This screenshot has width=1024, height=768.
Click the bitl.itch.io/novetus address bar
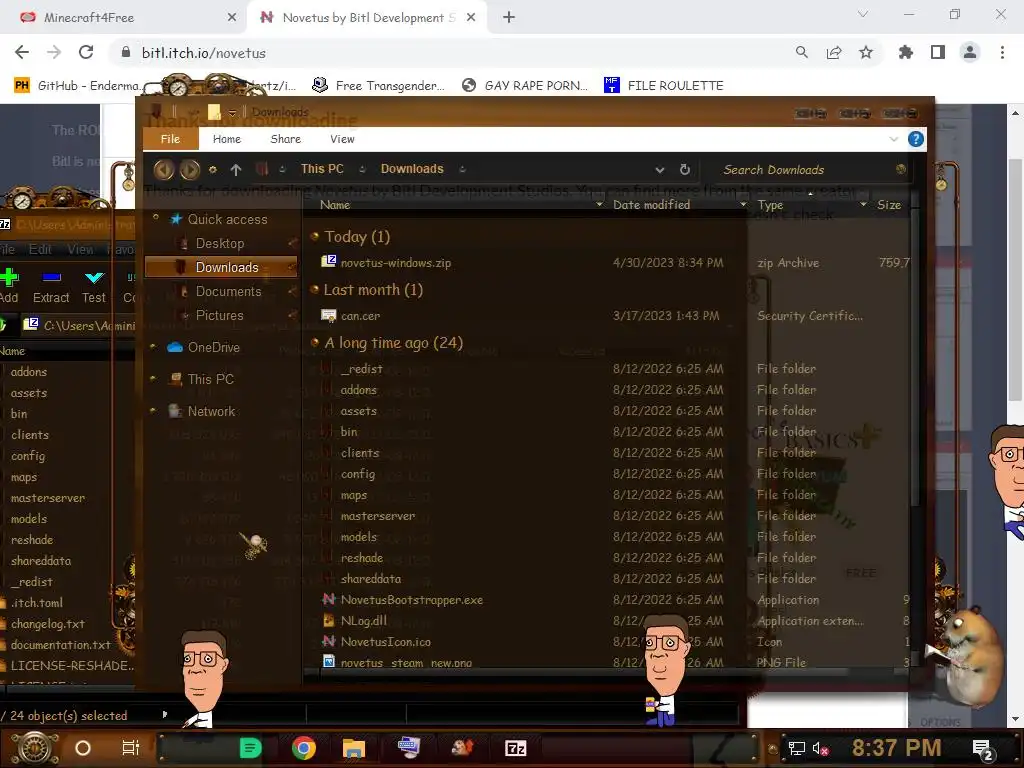[x=451, y=53]
